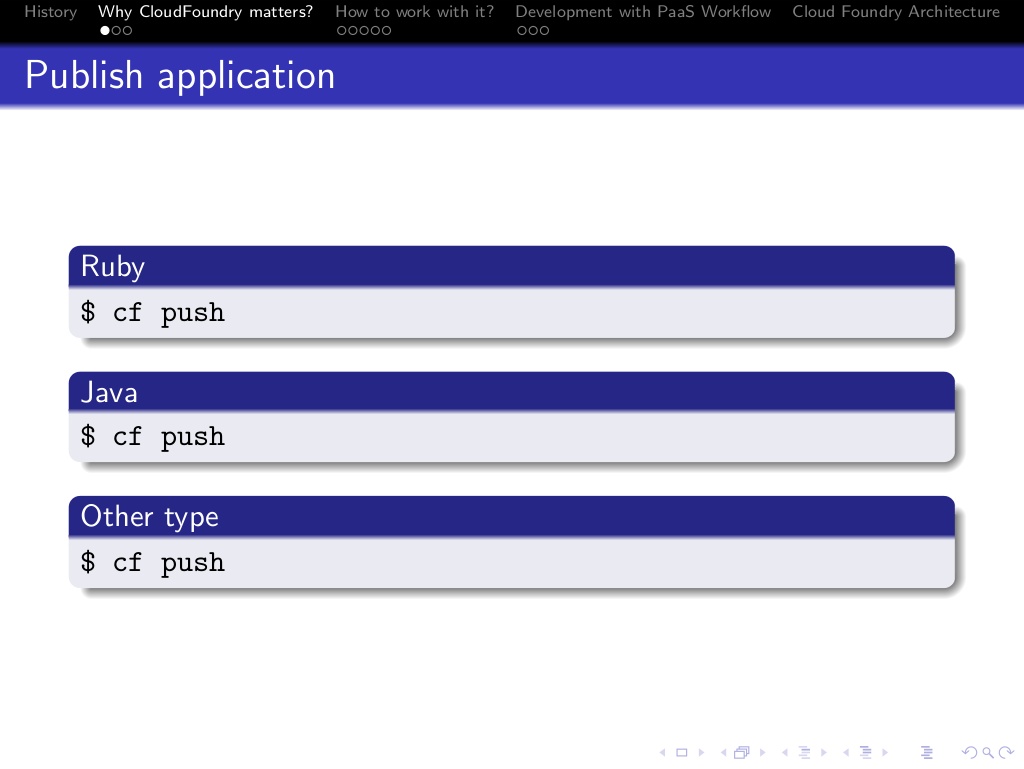1024x769 pixels.
Task: Select second dot under Why CloudFoundry matters
Action: tap(116, 30)
